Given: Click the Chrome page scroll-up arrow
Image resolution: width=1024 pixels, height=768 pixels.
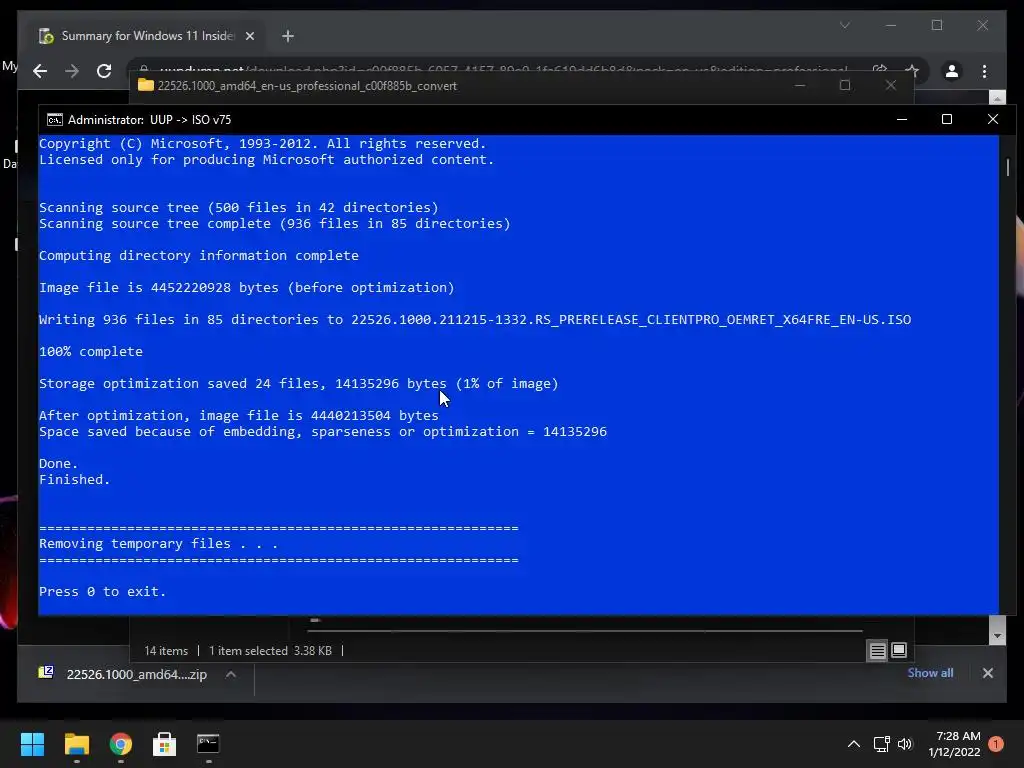Looking at the screenshot, I should click(997, 99).
